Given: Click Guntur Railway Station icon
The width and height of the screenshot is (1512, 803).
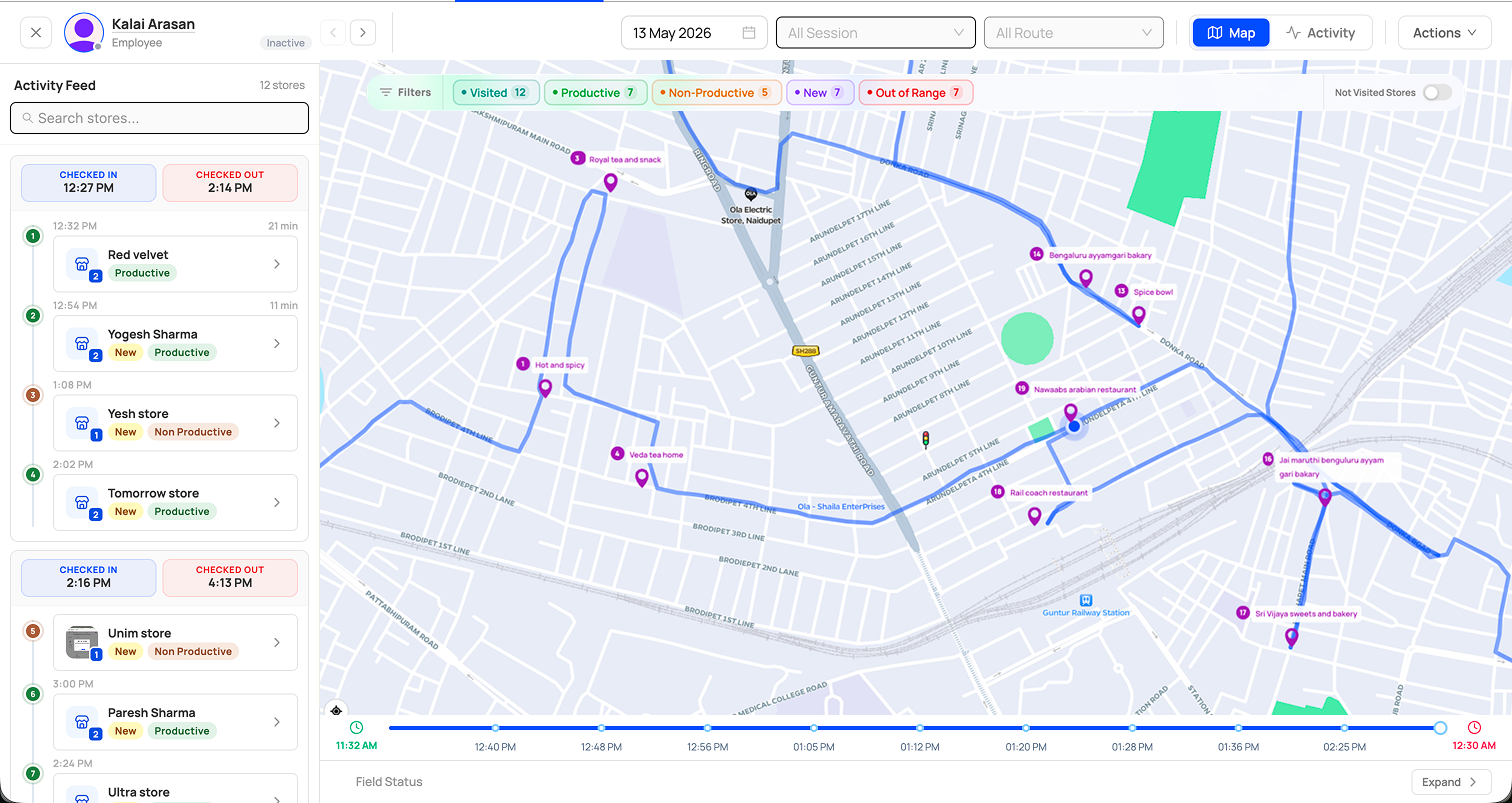Looking at the screenshot, I should tap(1086, 600).
